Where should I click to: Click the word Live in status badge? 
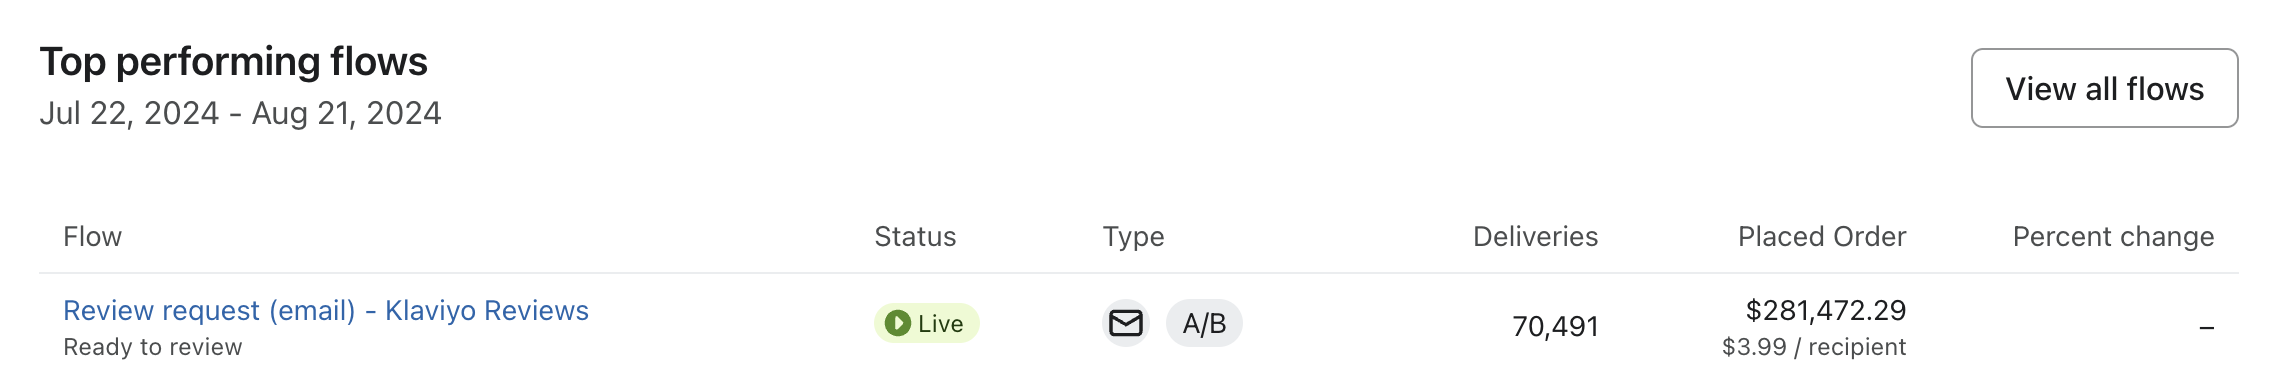pyautogui.click(x=940, y=323)
